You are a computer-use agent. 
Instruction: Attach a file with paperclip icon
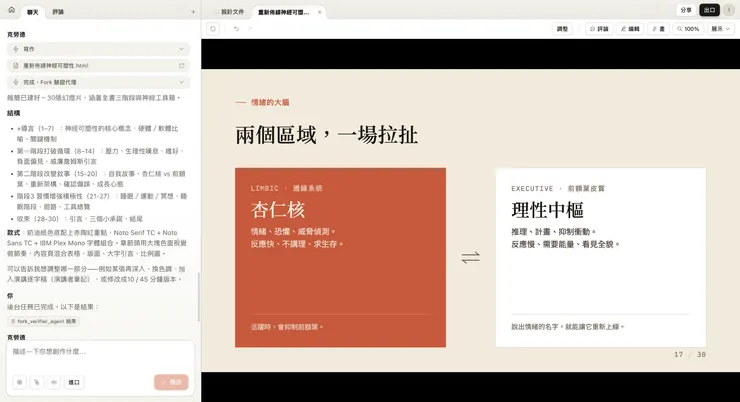[x=37, y=382]
